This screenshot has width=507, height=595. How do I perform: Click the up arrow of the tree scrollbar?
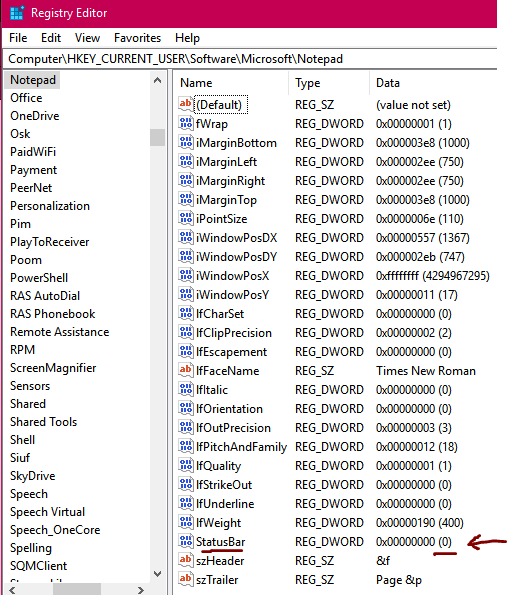tap(157, 80)
